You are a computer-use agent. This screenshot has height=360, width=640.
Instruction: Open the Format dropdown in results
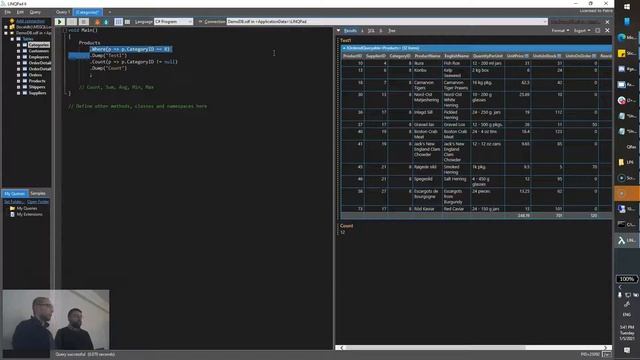560,31
